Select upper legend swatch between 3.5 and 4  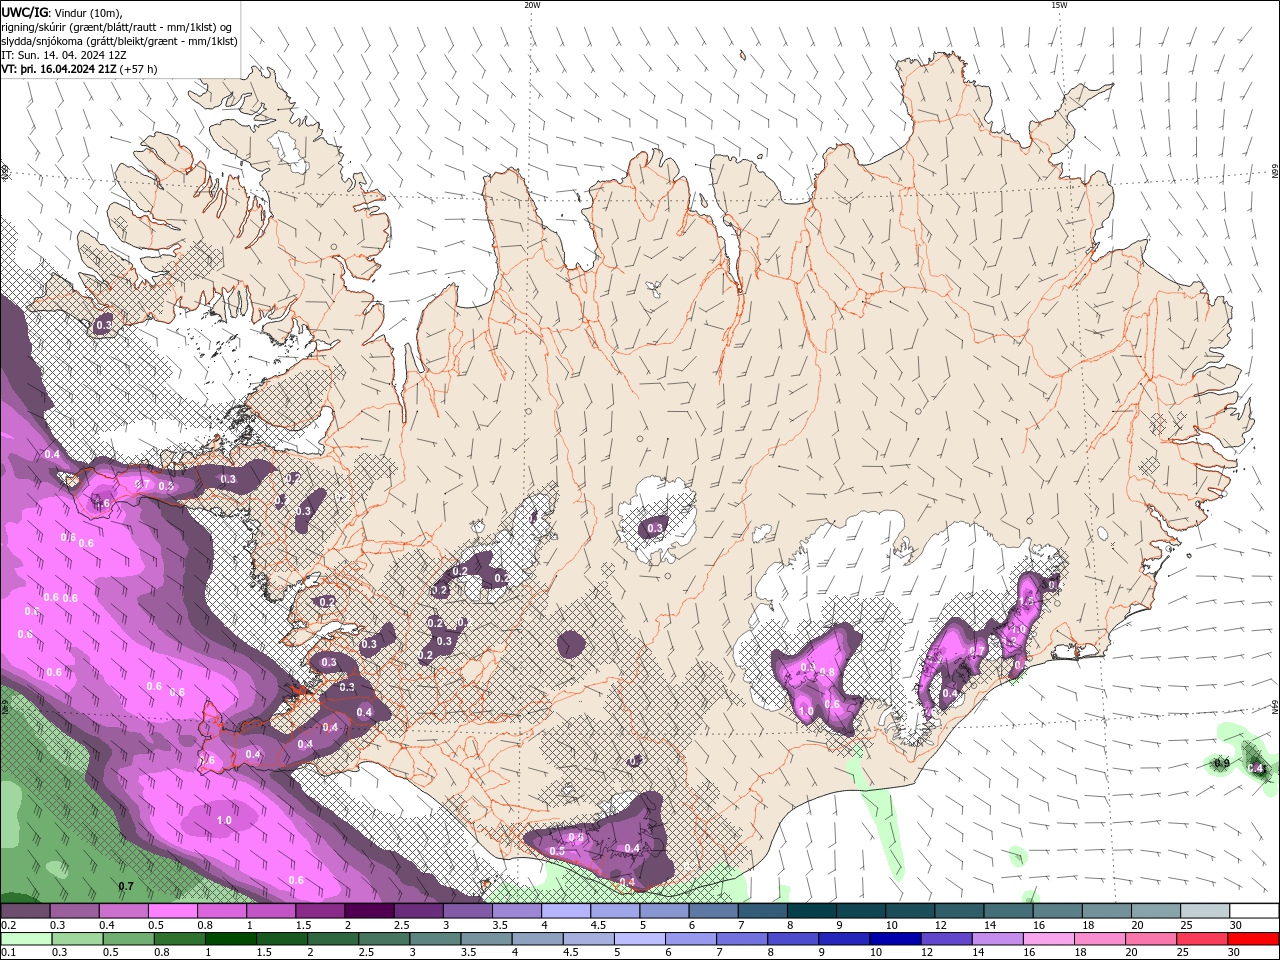click(x=517, y=911)
